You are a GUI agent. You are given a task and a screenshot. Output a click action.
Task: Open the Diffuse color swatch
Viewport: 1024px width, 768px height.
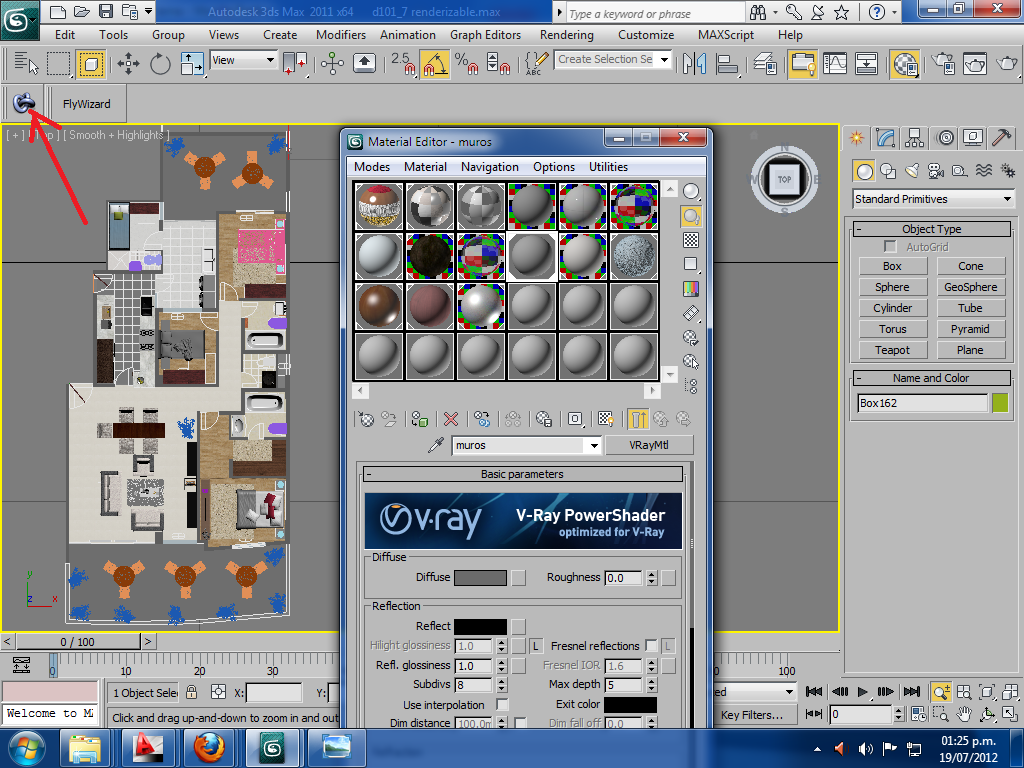(480, 577)
